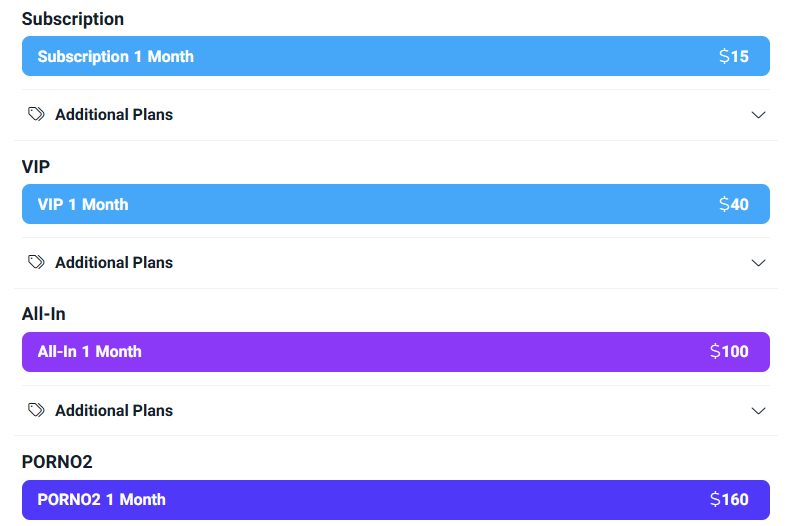
Task: Expand chevron for All-In additional plans
Action: [758, 411]
